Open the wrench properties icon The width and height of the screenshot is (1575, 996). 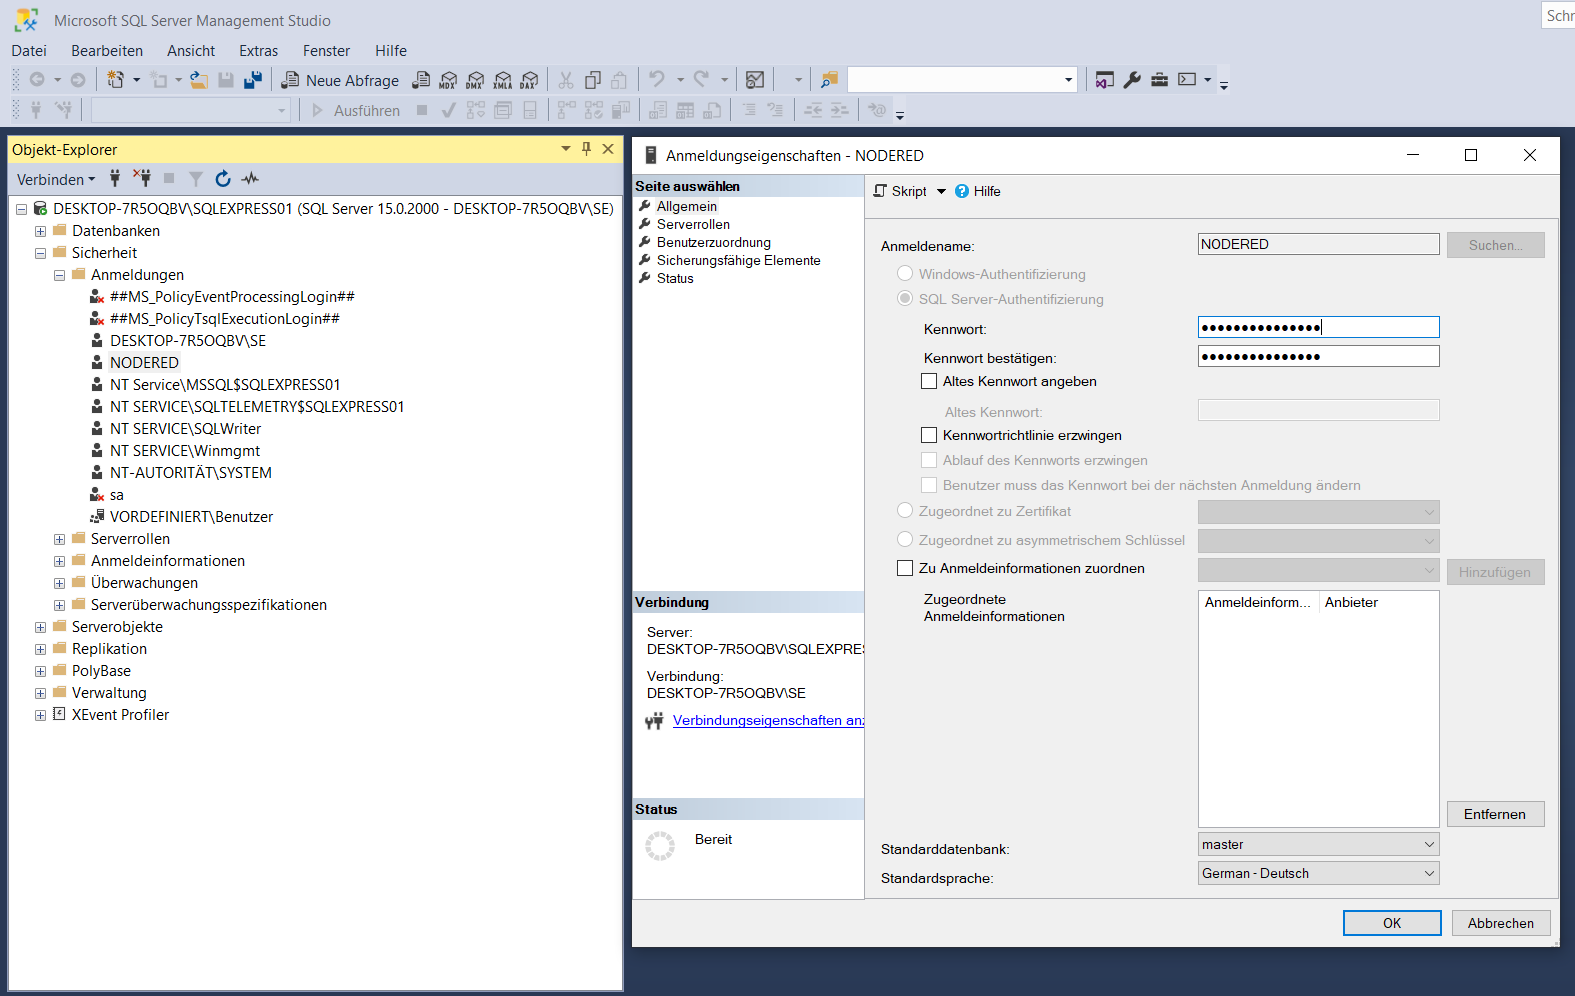[x=1132, y=80]
